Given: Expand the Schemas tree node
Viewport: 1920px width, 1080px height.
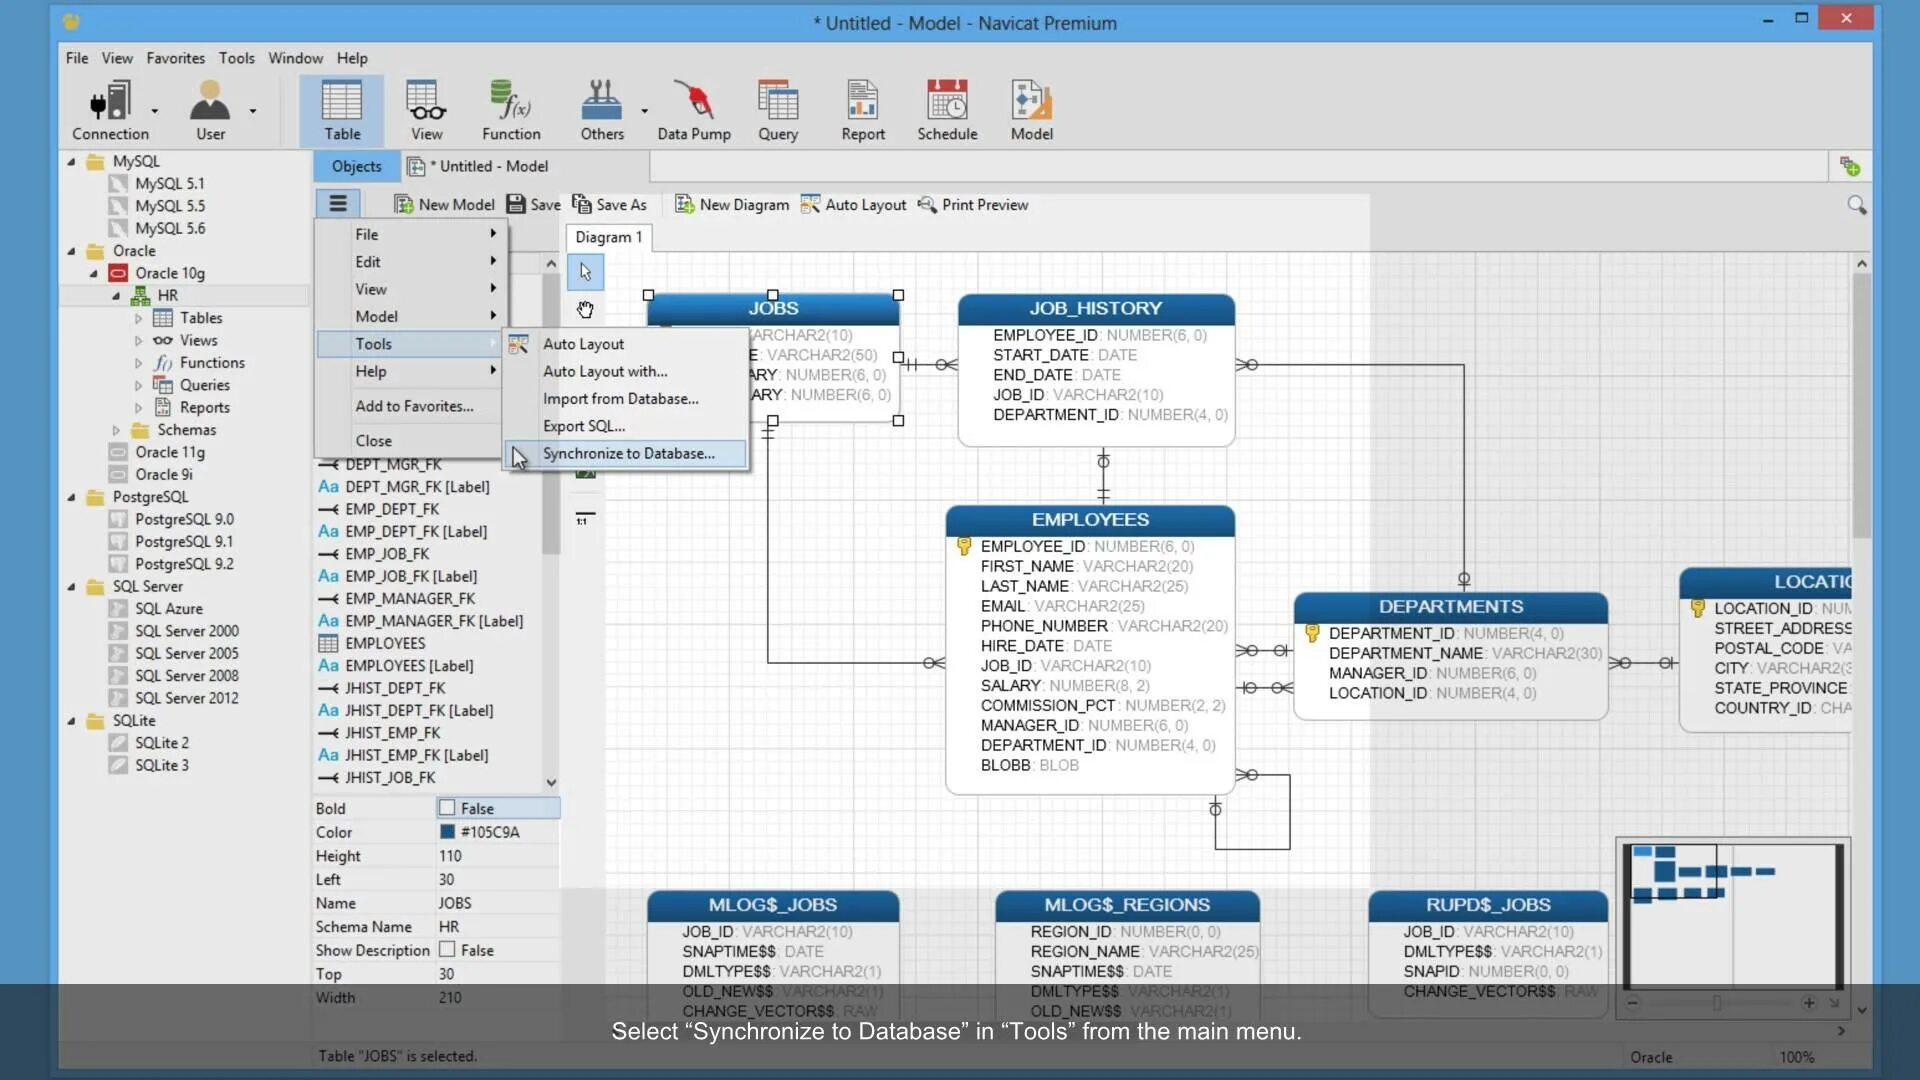Looking at the screenshot, I should 116,430.
